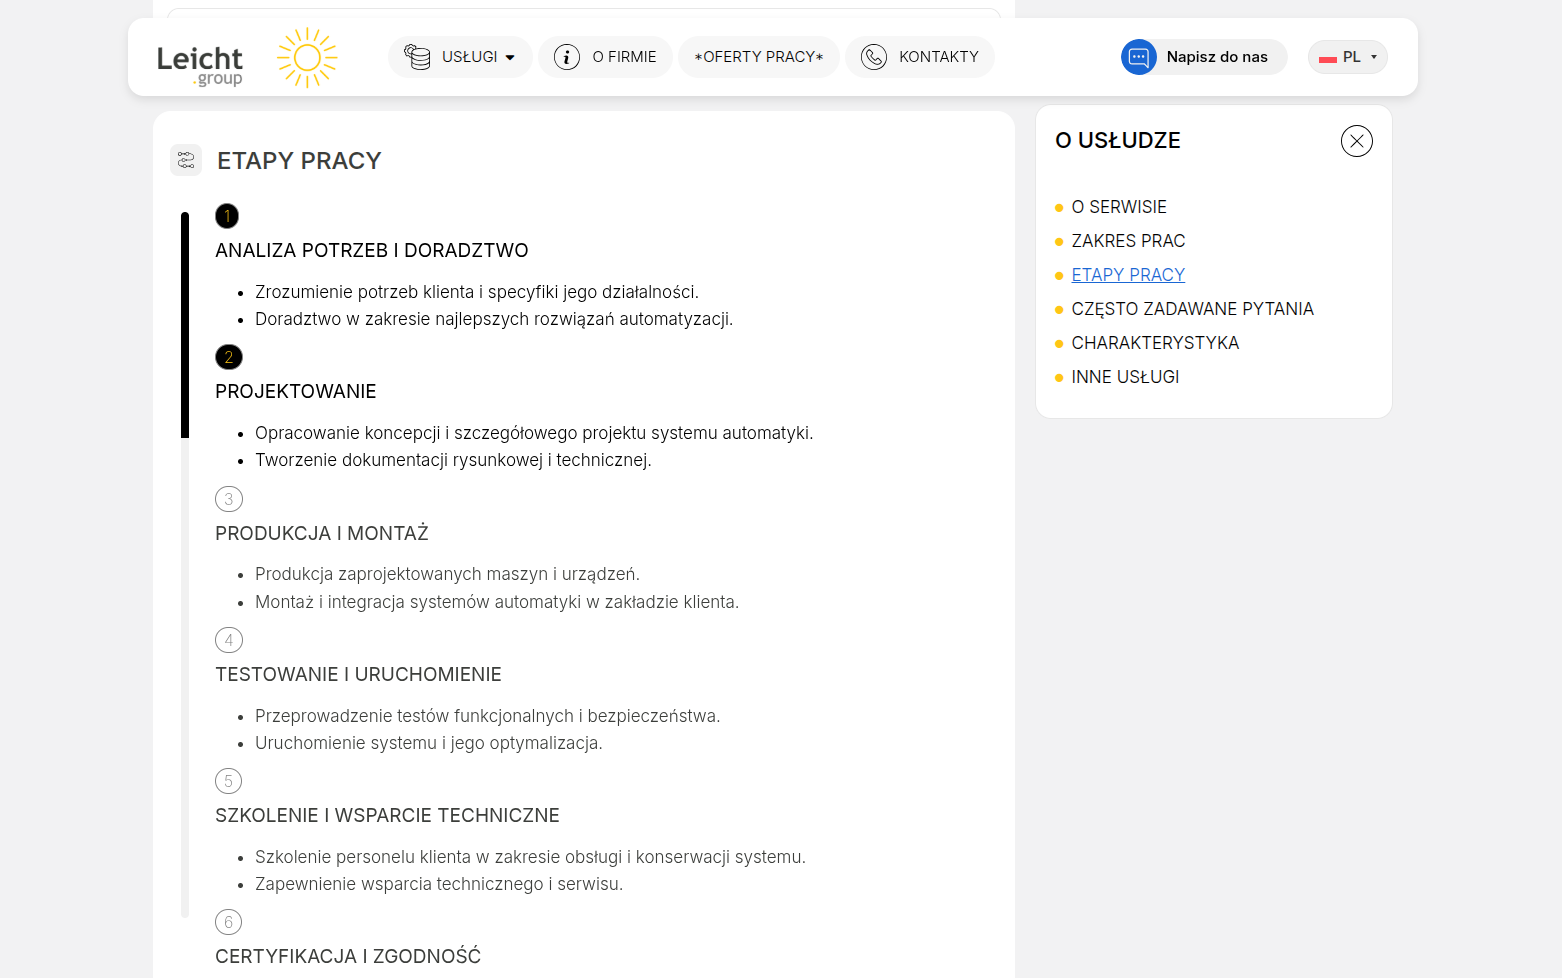This screenshot has height=978, width=1562.
Task: Select step 3 circle marker
Action: point(229,499)
